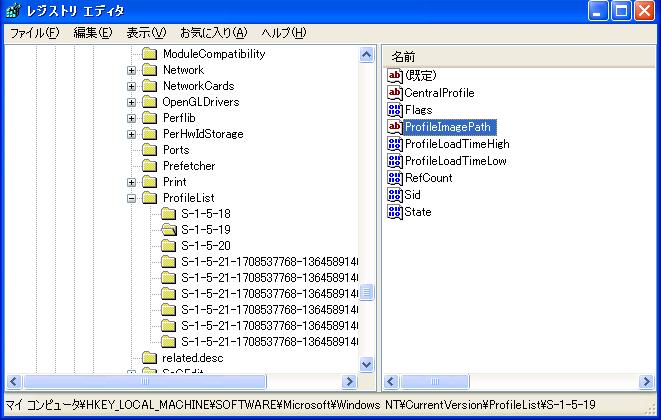Screen dimensions: 661x420
Task: Select the ProfileLoadTimeHigh value name
Action: pyautogui.click(x=457, y=144)
